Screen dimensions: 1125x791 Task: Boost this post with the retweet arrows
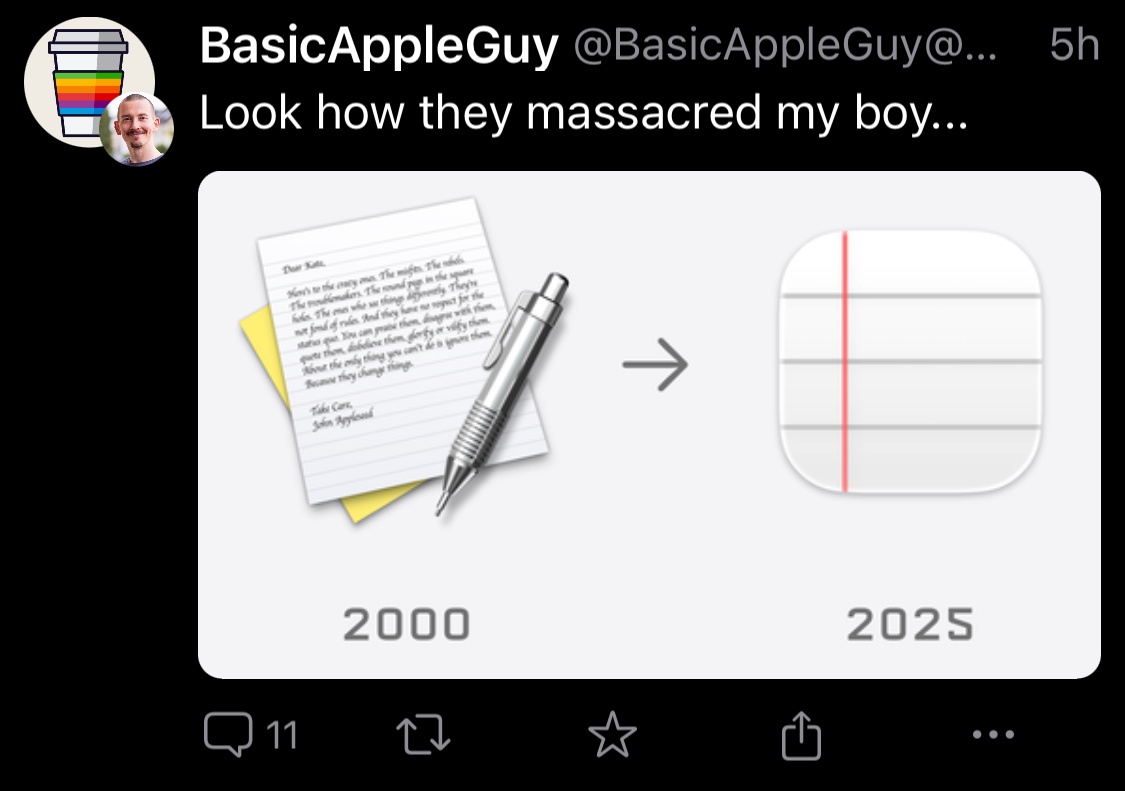pyautogui.click(x=426, y=736)
